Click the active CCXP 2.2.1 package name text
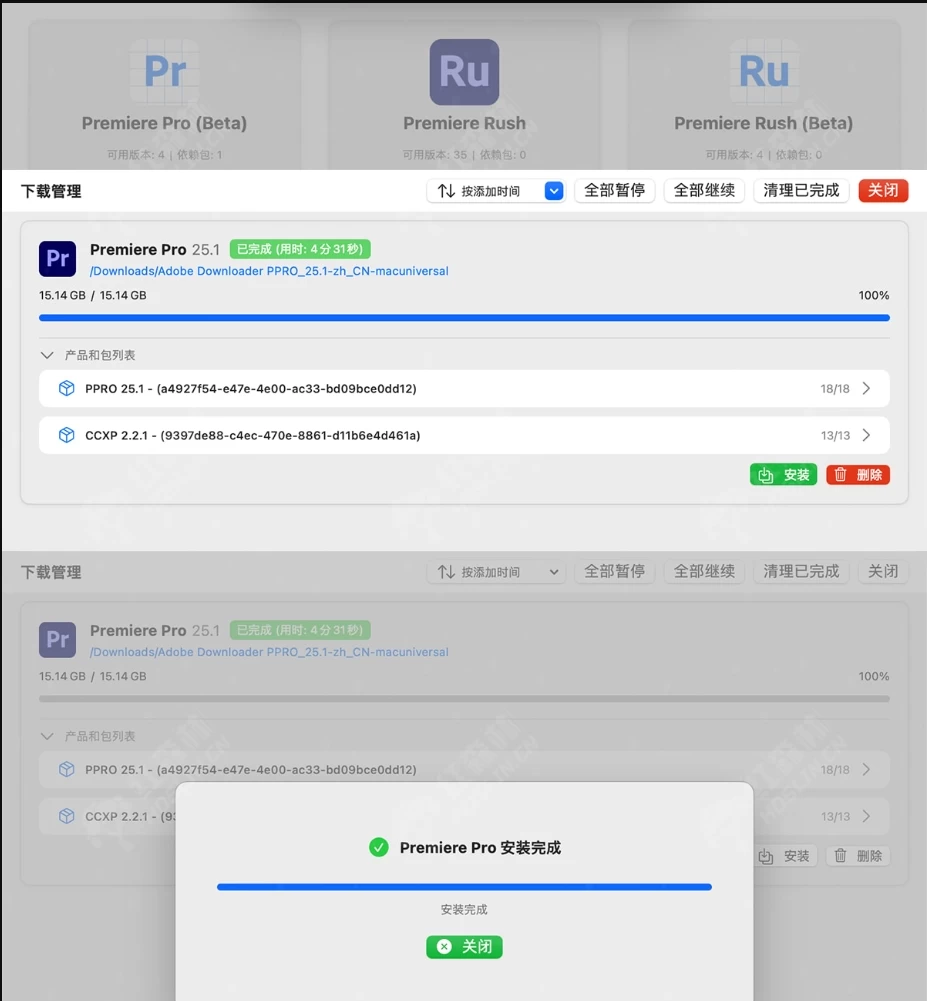927x1001 pixels. 253,435
